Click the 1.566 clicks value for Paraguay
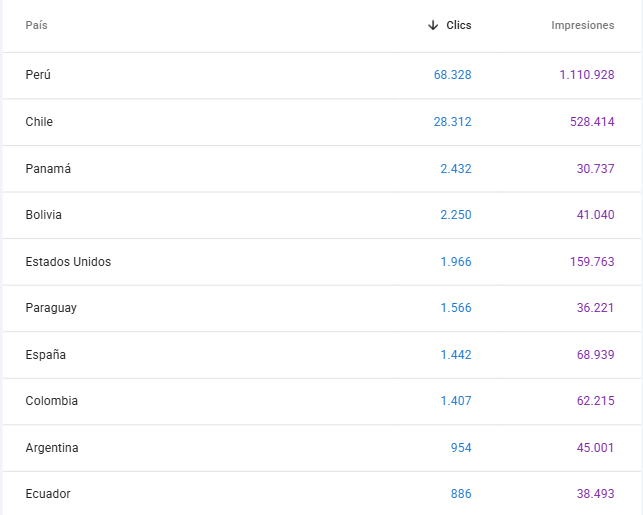Viewport: 643px width, 515px height. coord(456,308)
